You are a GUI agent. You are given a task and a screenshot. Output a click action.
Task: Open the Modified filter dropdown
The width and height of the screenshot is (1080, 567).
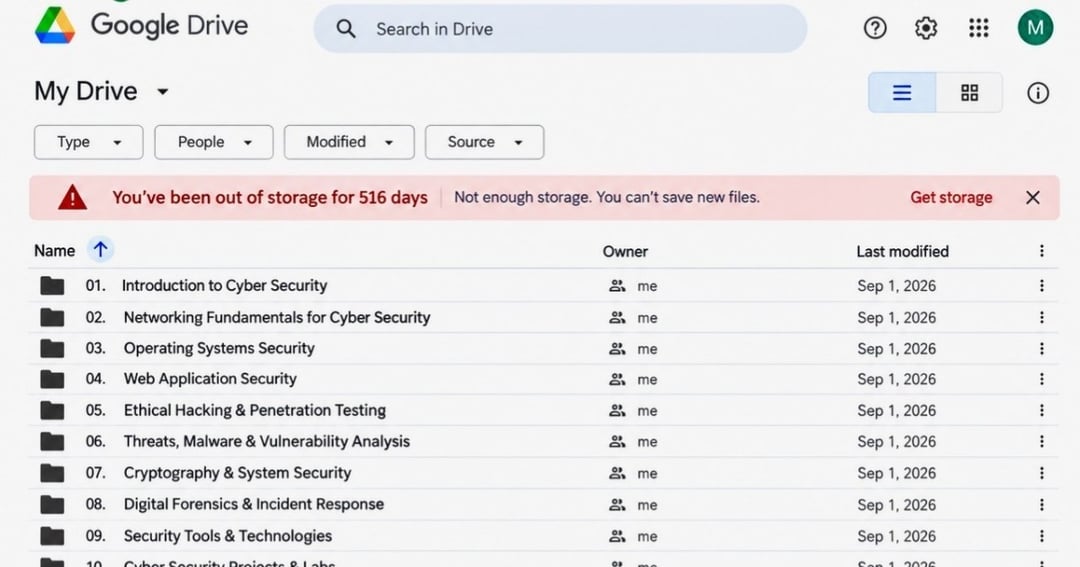point(349,142)
